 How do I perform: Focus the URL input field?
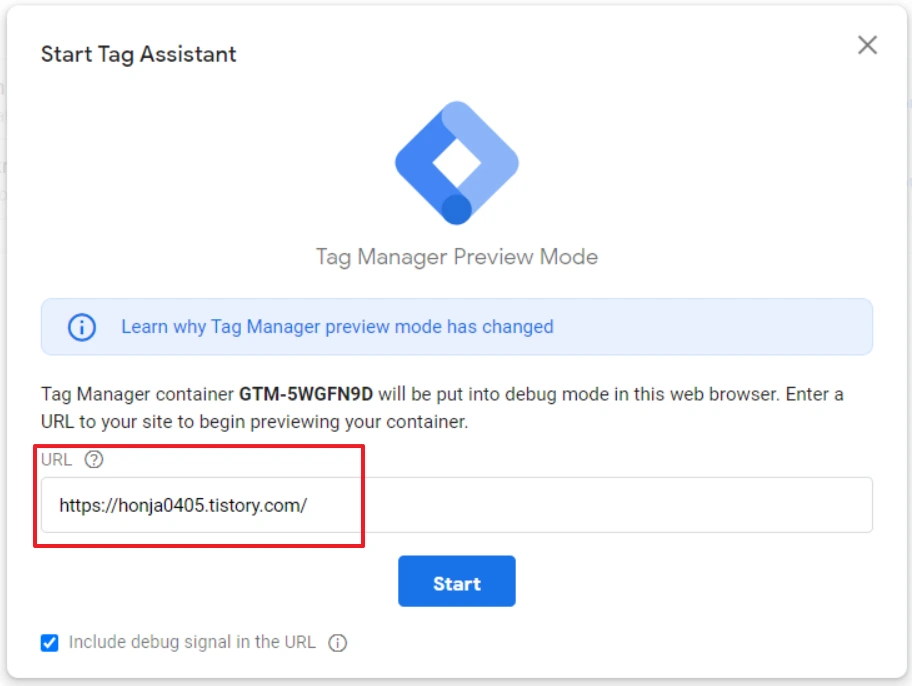(x=457, y=505)
